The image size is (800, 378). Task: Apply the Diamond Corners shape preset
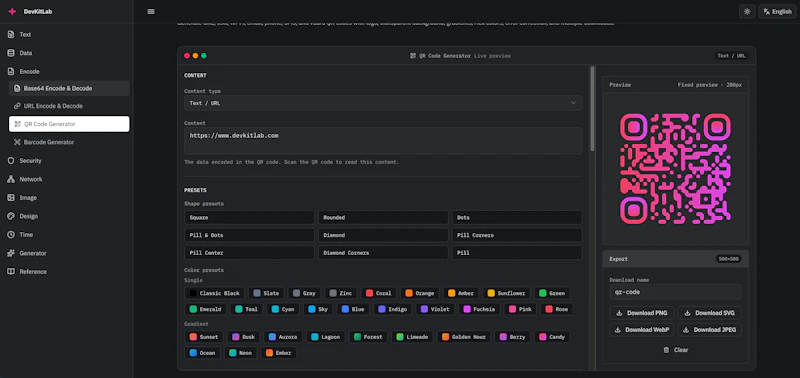pyautogui.click(x=383, y=253)
